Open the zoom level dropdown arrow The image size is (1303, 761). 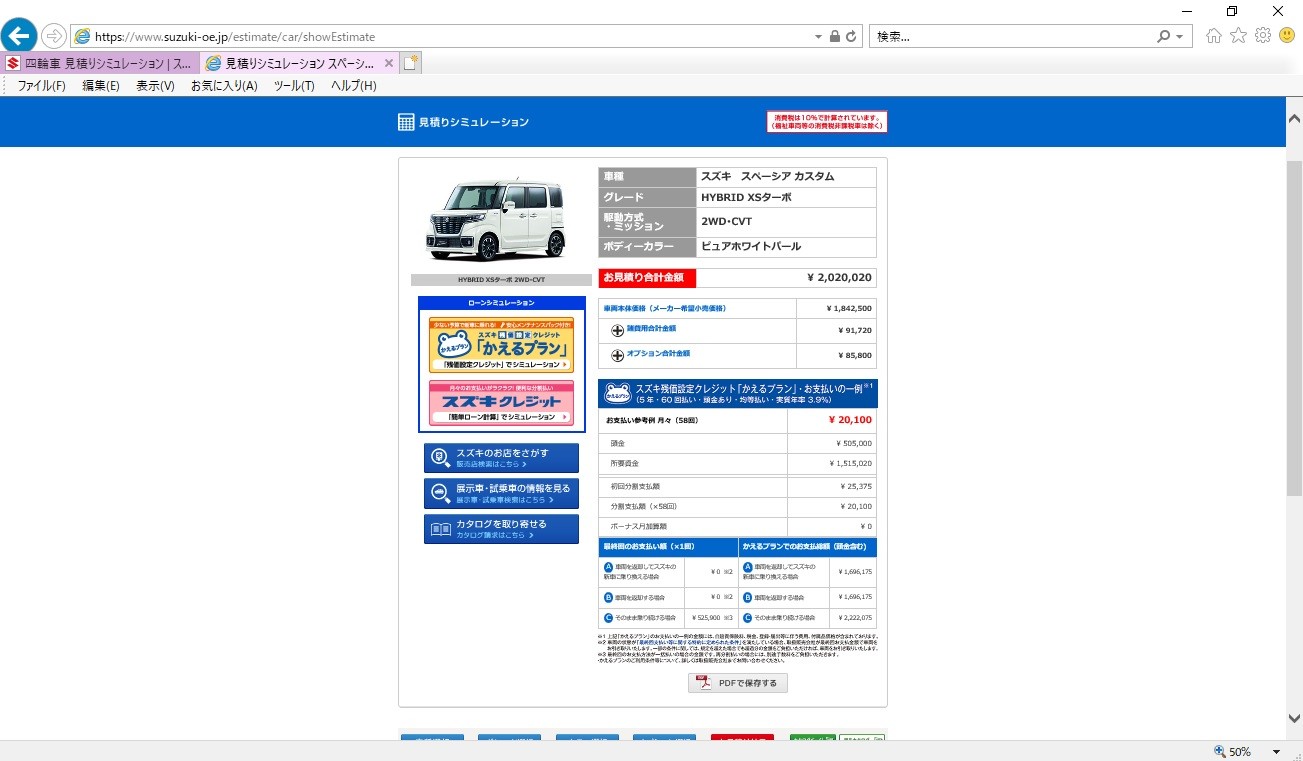(x=1276, y=751)
